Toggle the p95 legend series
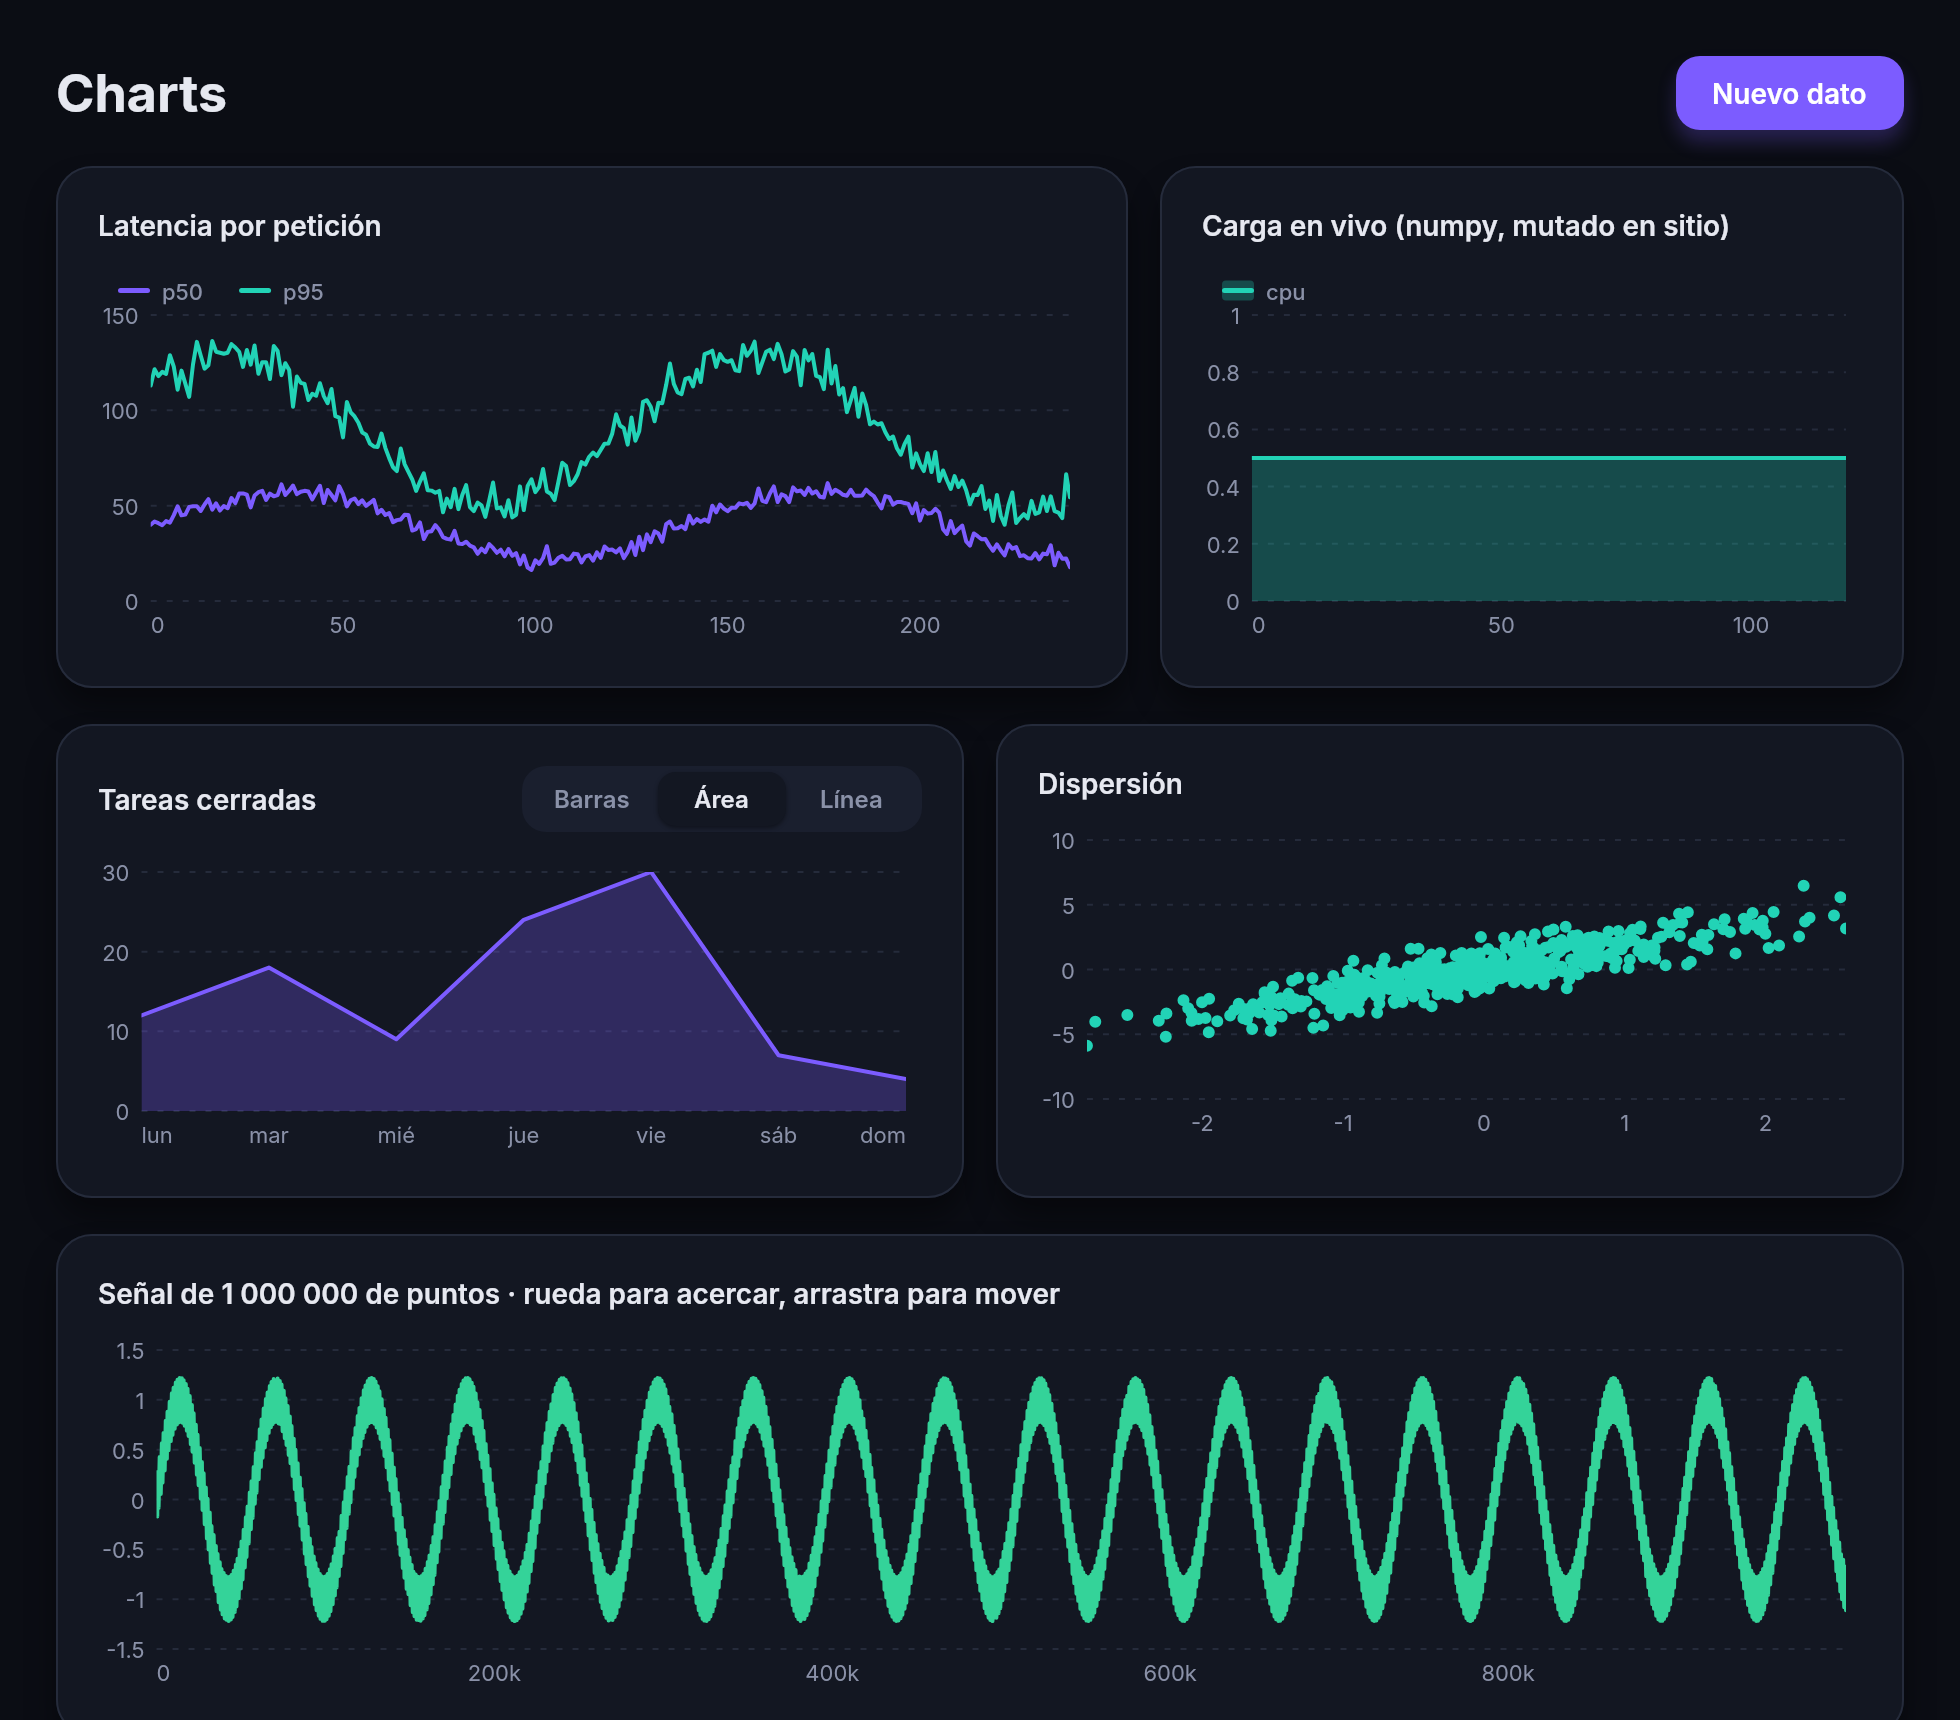The height and width of the screenshot is (1720, 1960). pyautogui.click(x=281, y=292)
